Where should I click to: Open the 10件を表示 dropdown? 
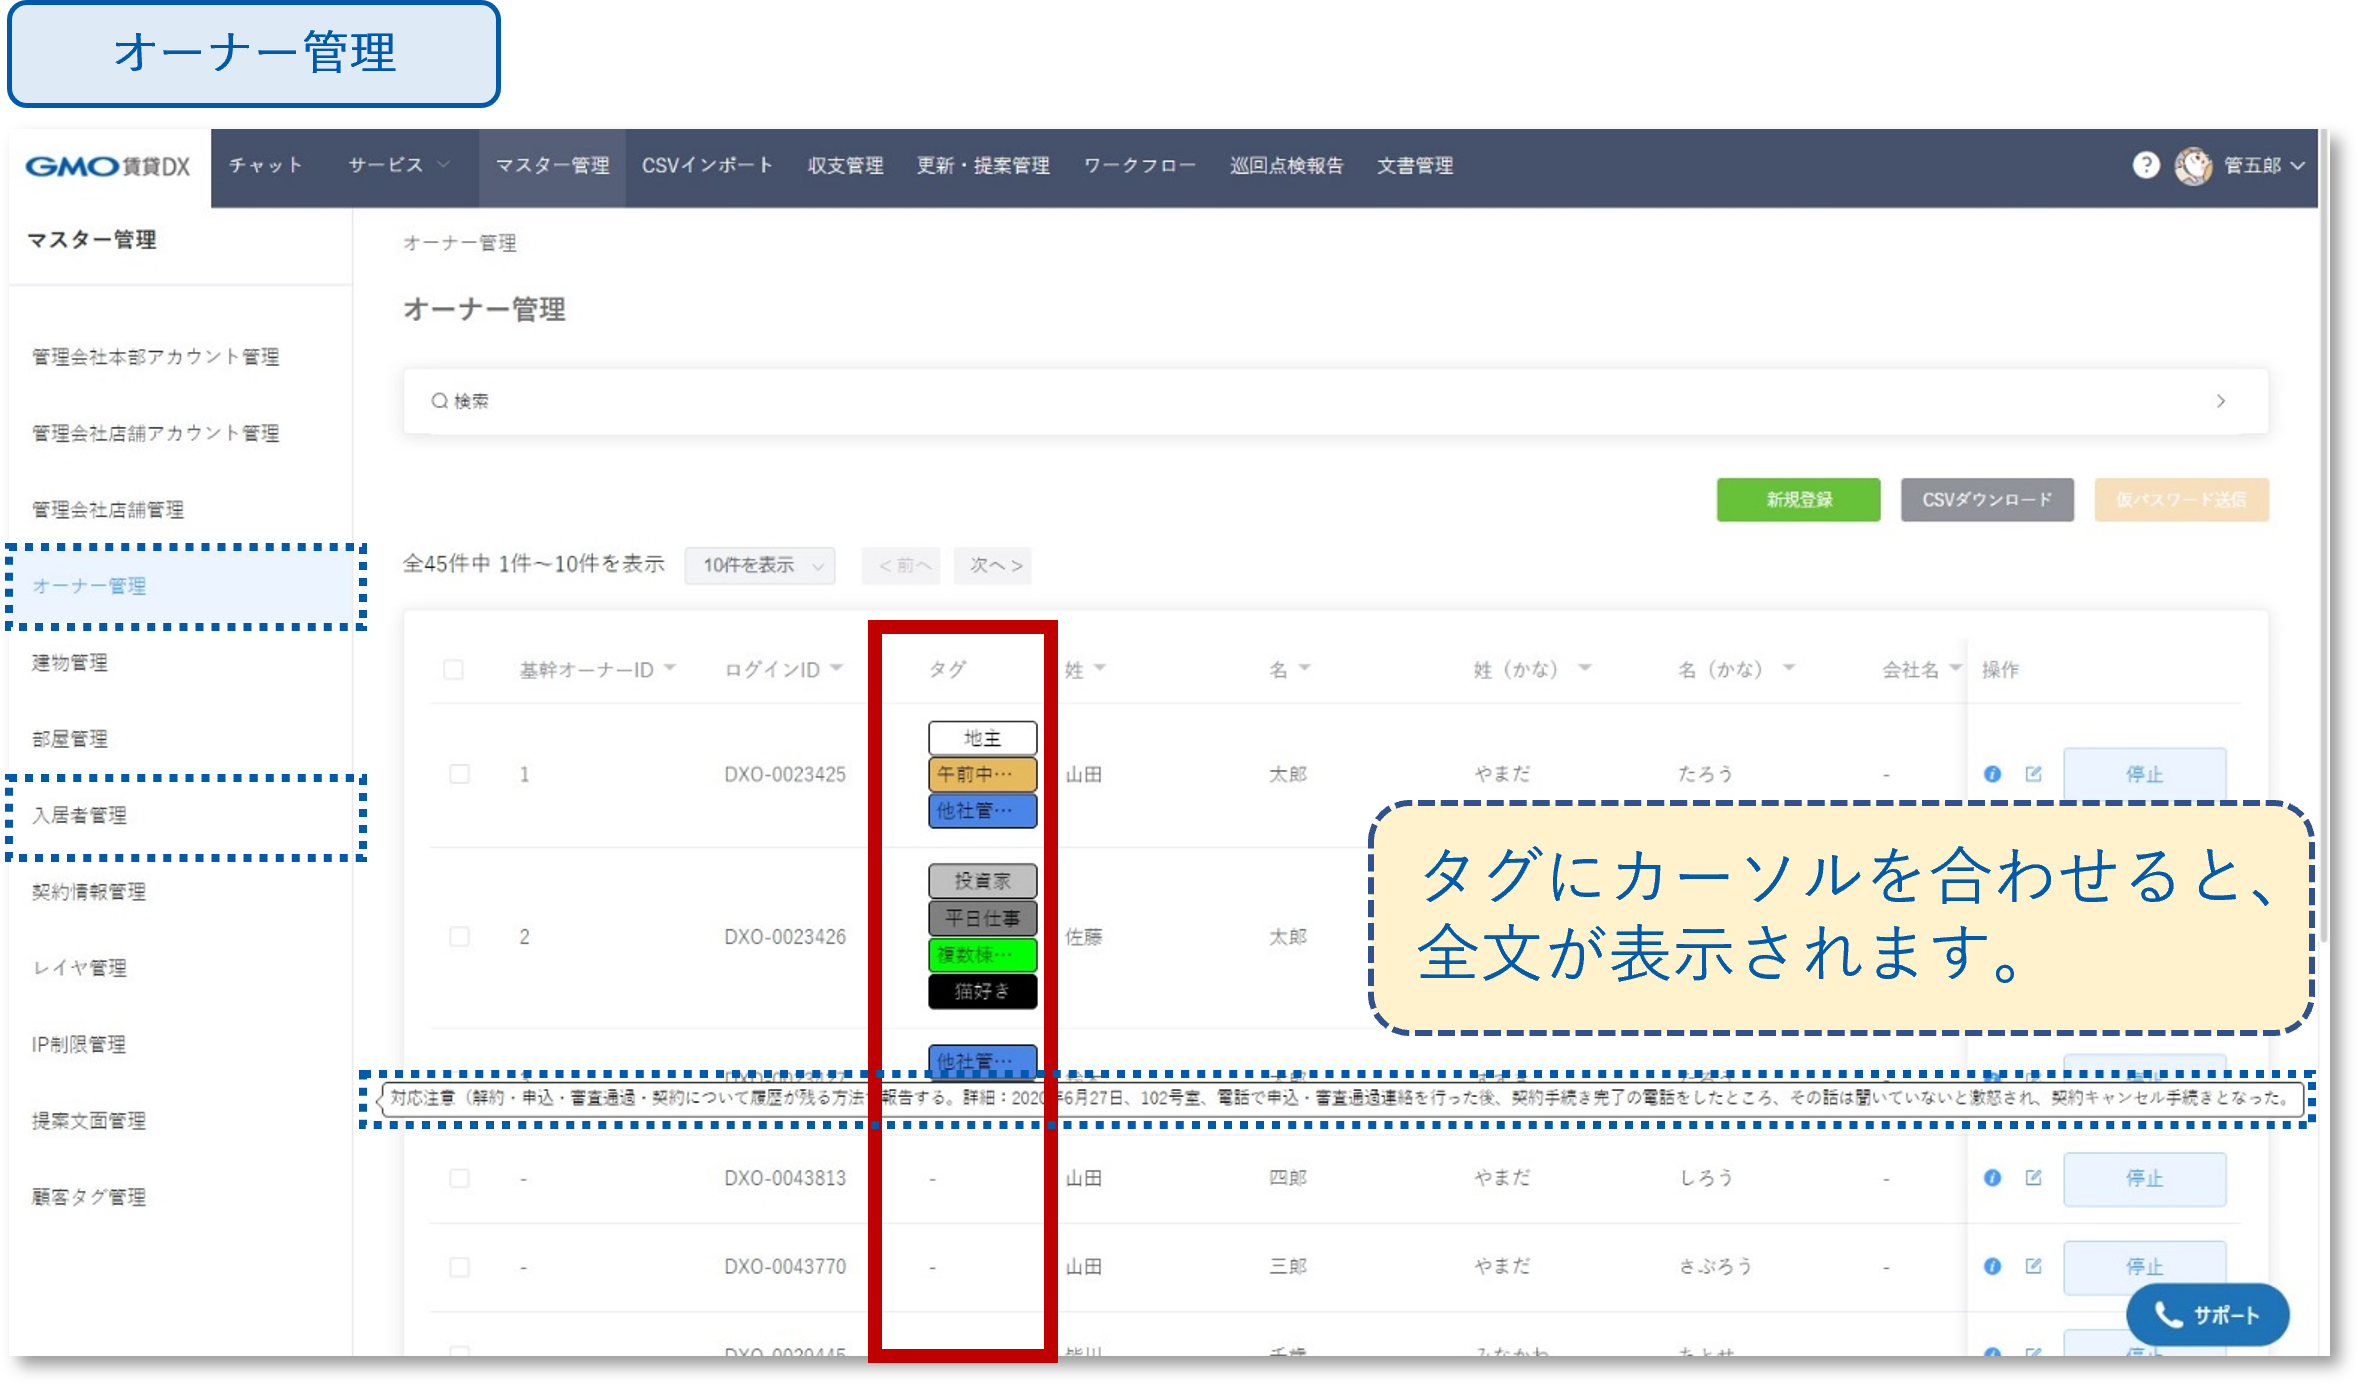coord(758,565)
